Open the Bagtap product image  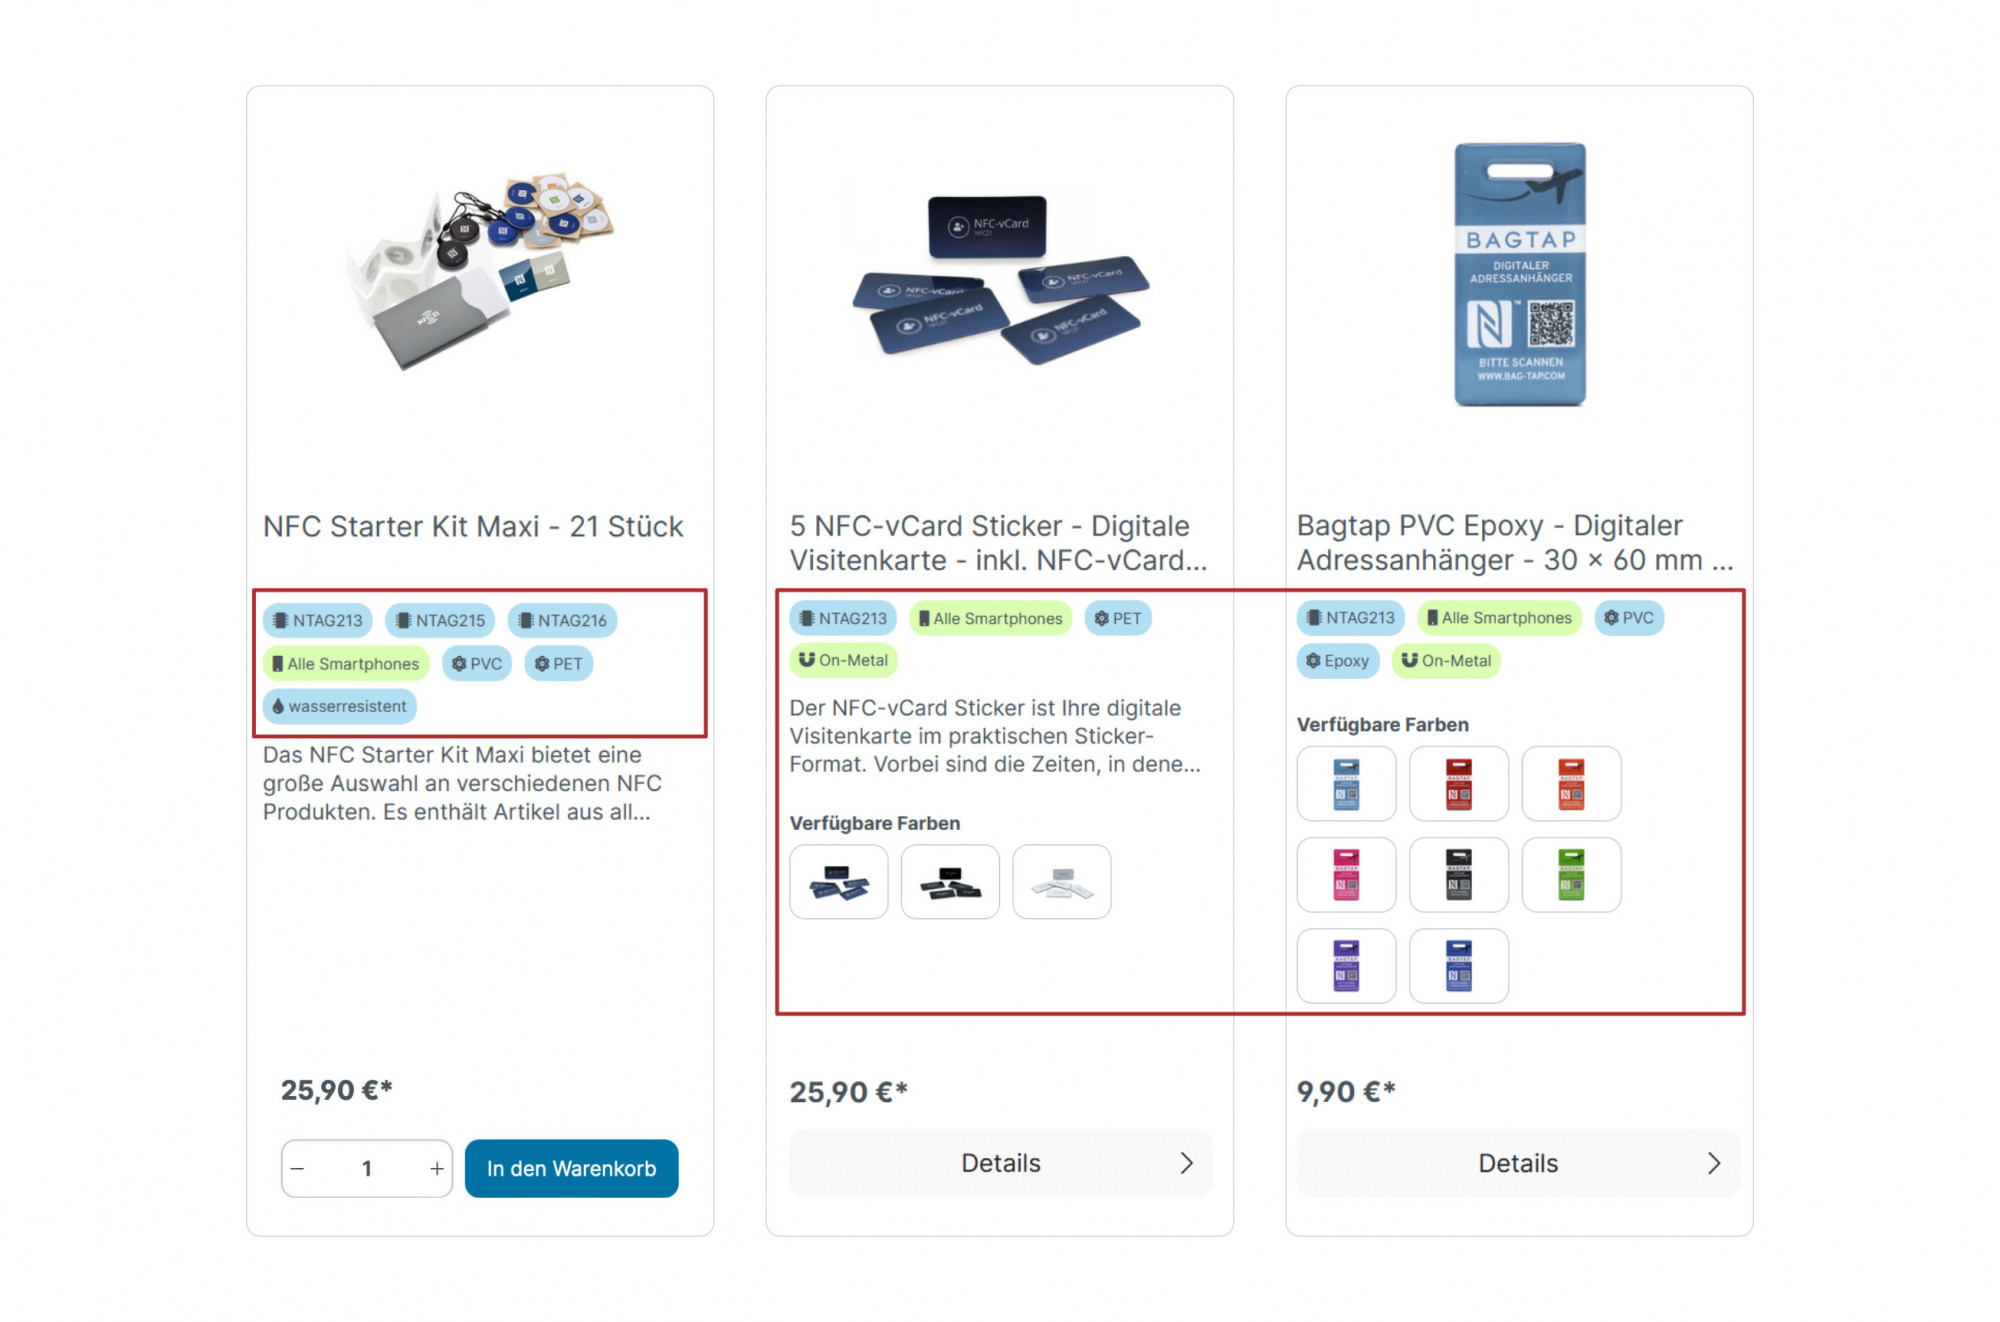[1519, 274]
